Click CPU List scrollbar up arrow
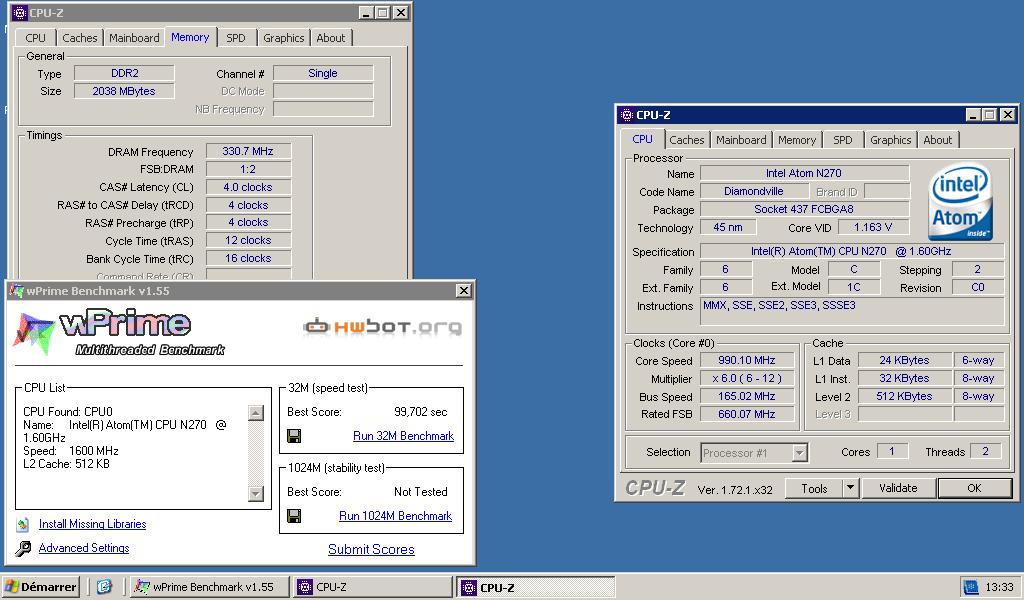The image size is (1024, 600). (x=256, y=413)
